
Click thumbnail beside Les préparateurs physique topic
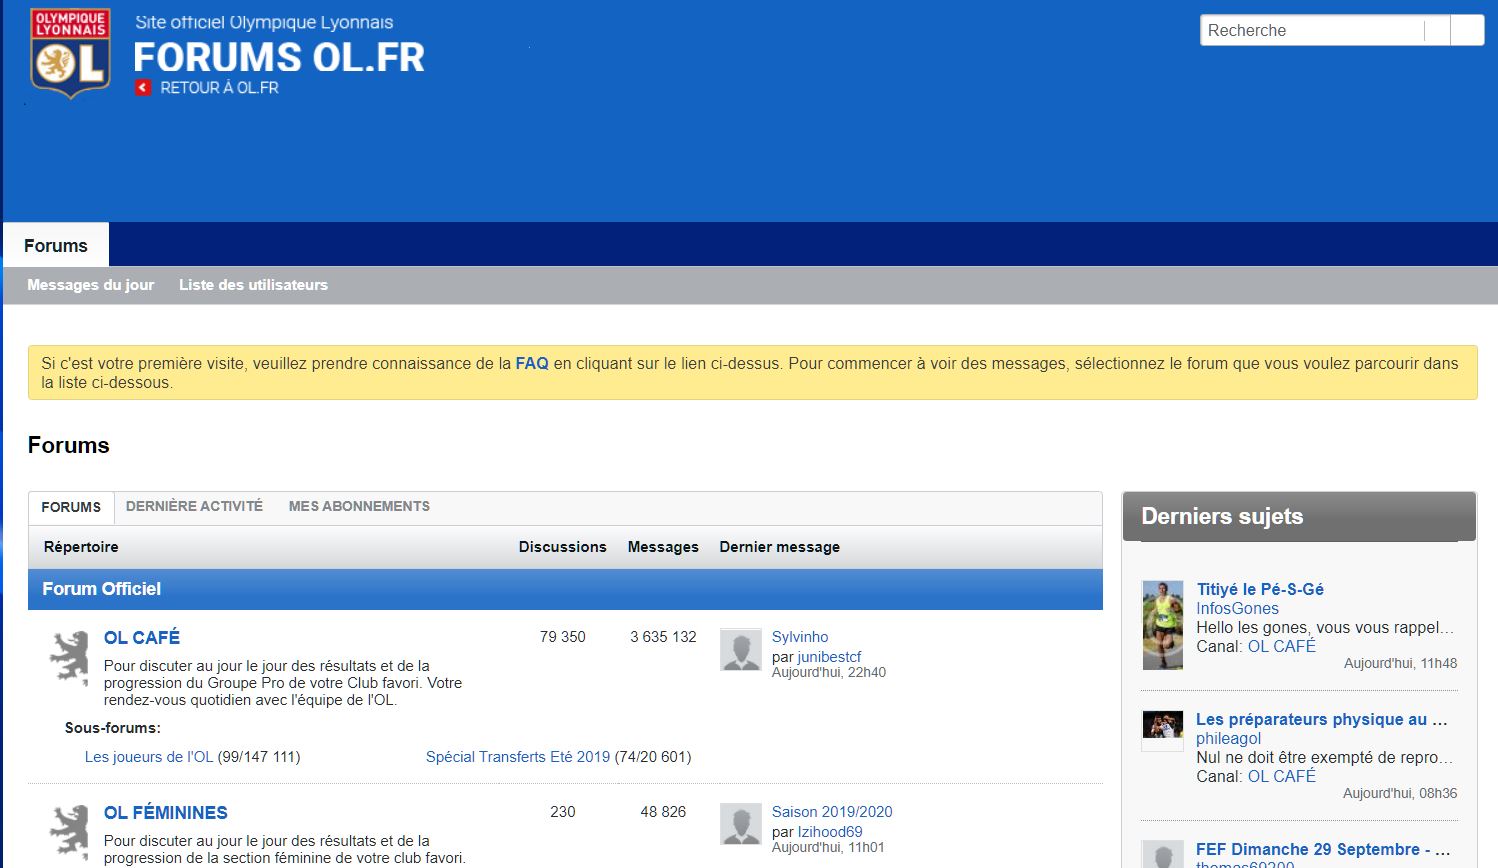tap(1163, 730)
